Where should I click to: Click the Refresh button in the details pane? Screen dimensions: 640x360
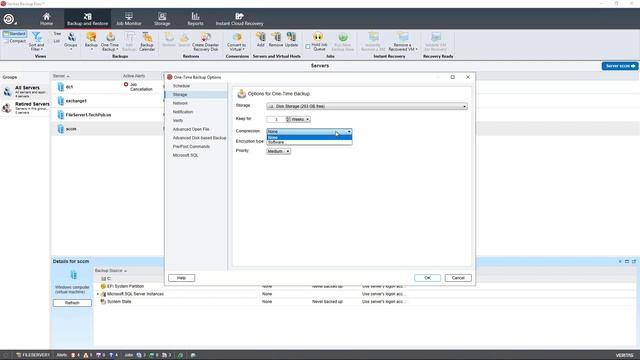[72, 303]
